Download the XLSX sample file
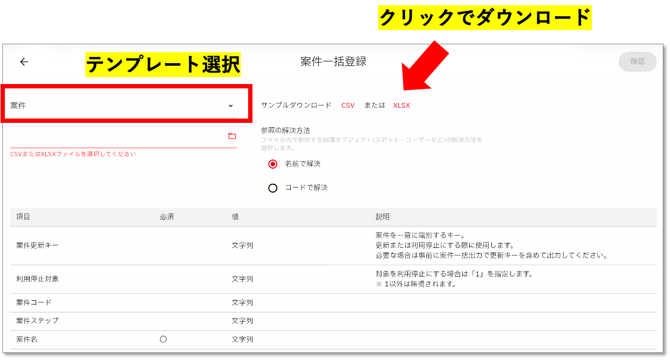670x360 pixels. [402, 105]
